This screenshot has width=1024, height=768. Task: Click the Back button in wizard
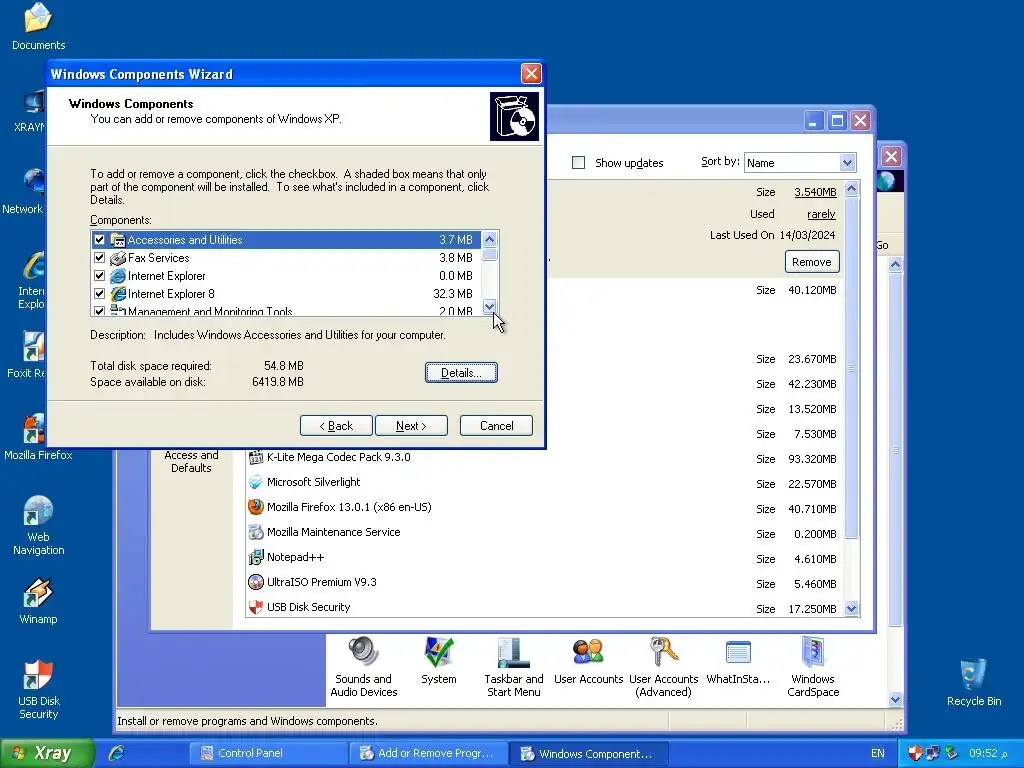336,426
